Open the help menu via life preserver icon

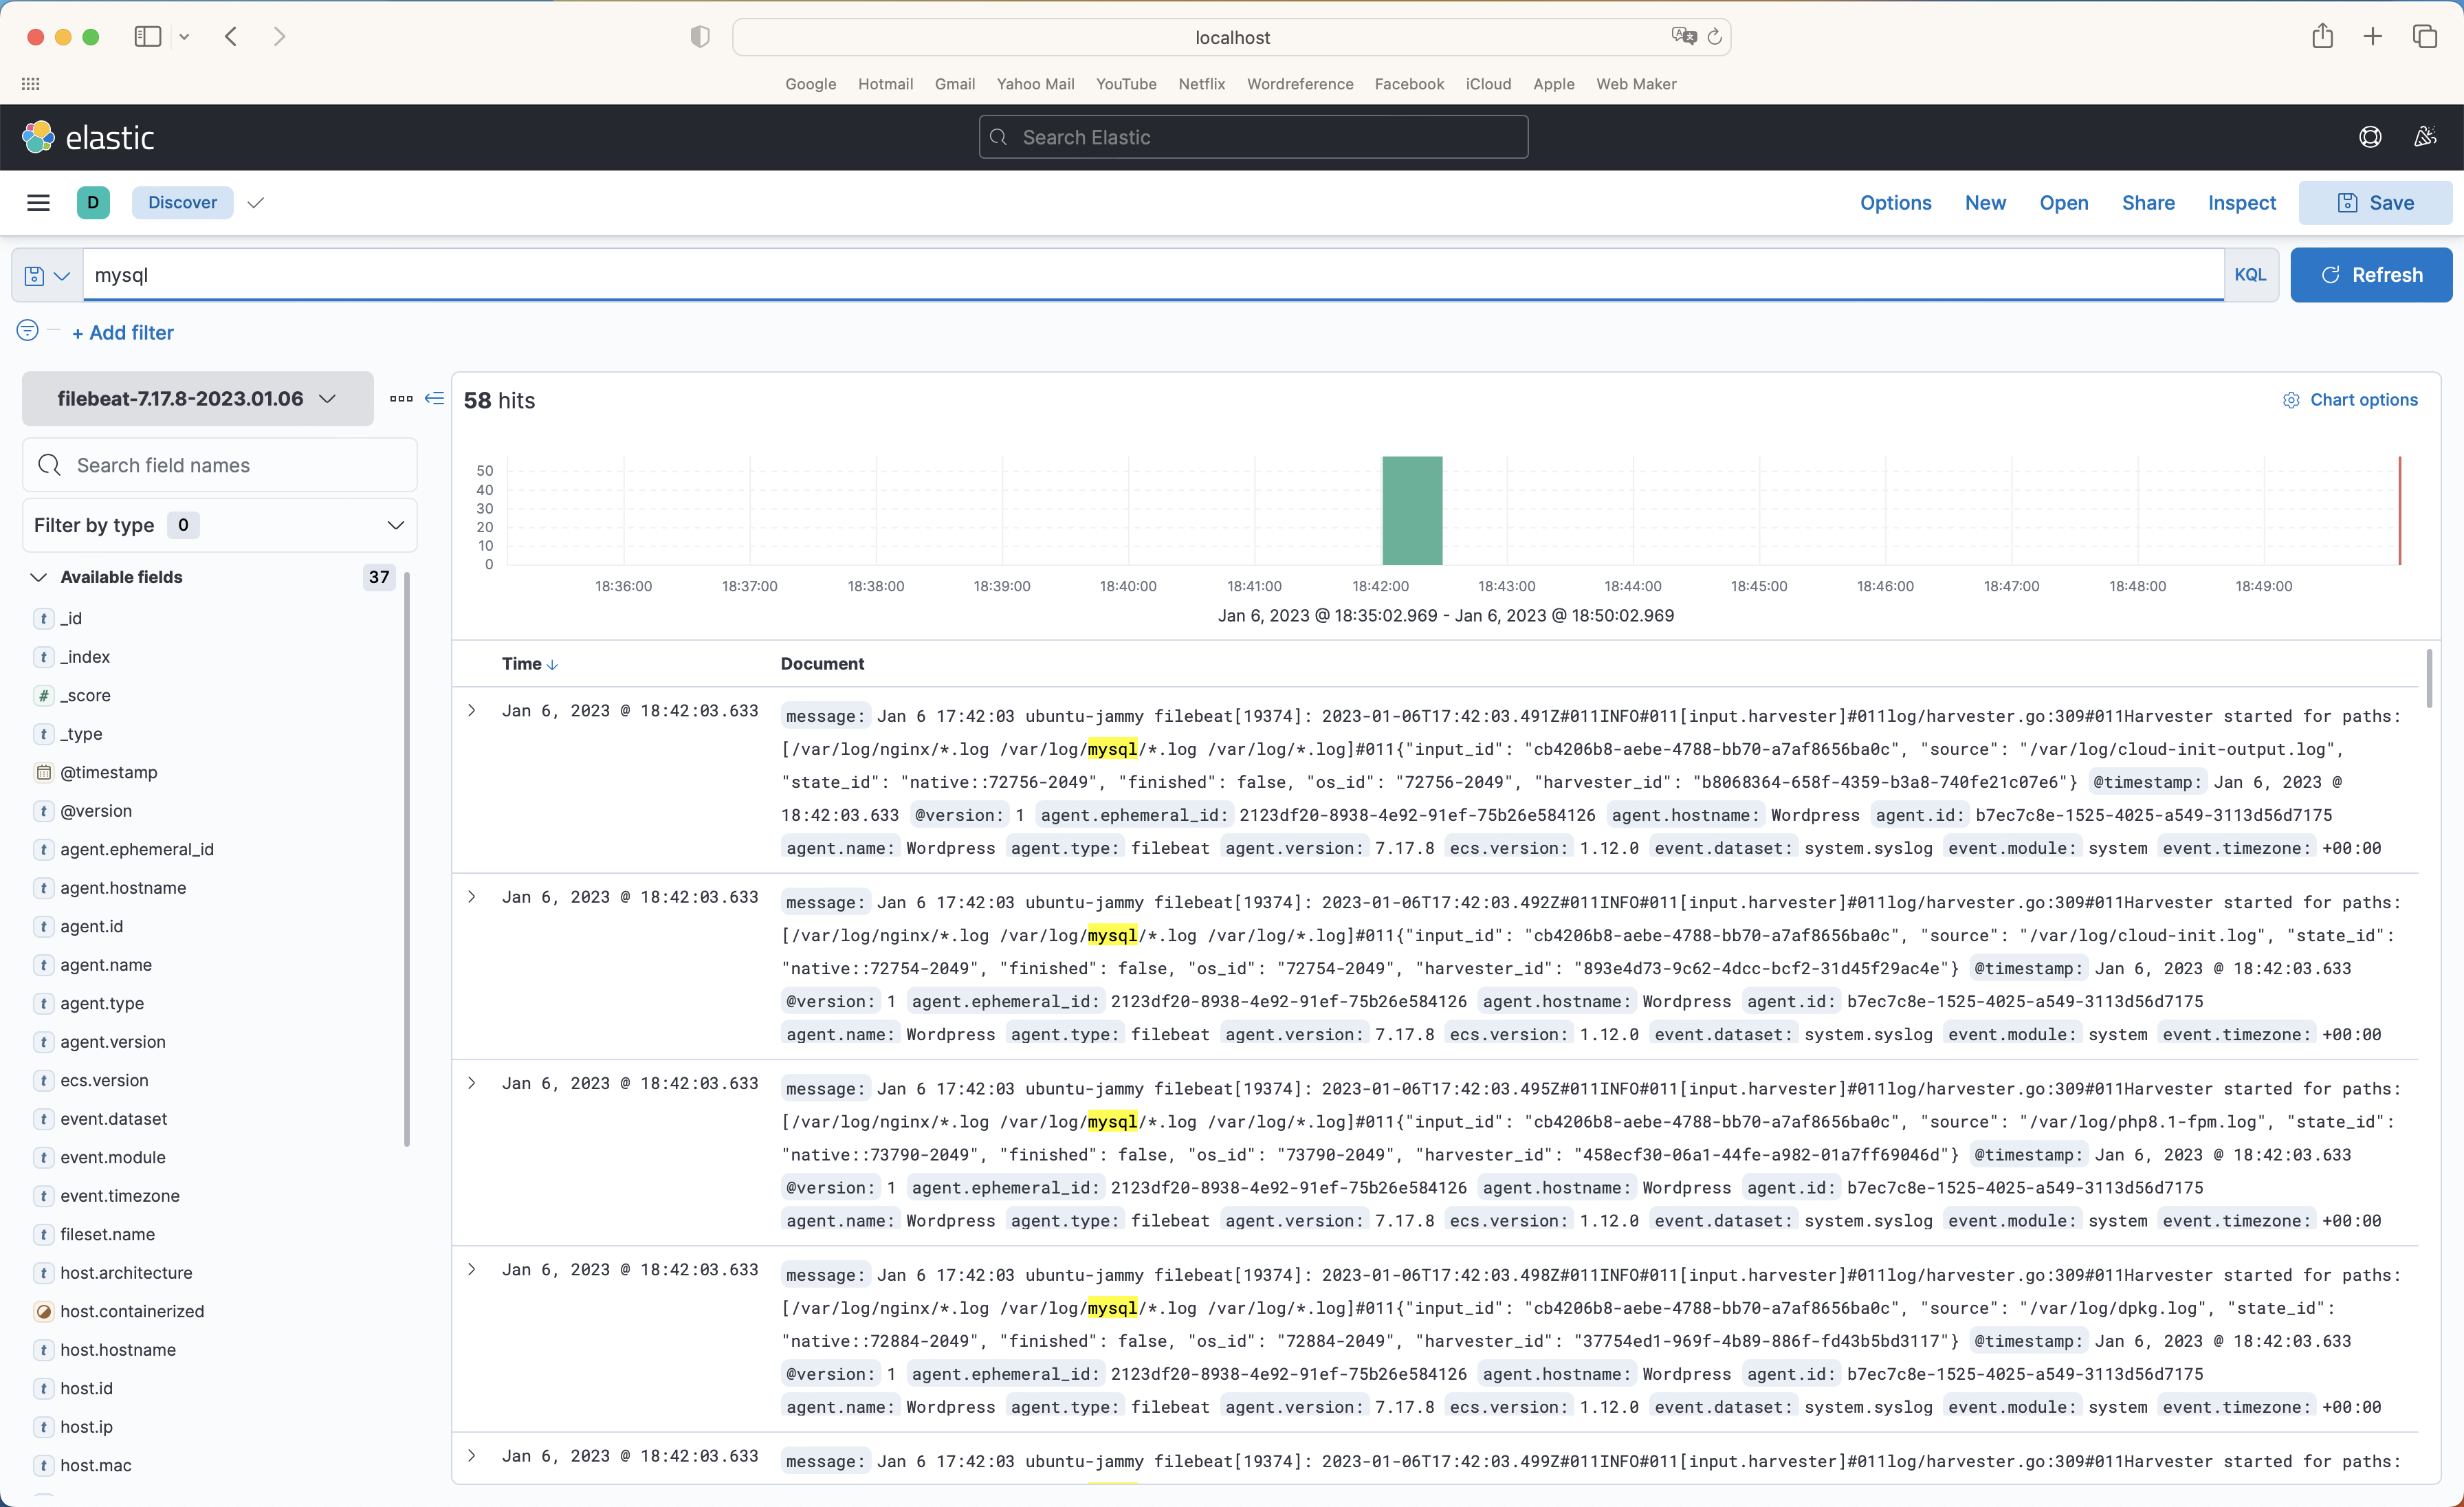(2370, 137)
